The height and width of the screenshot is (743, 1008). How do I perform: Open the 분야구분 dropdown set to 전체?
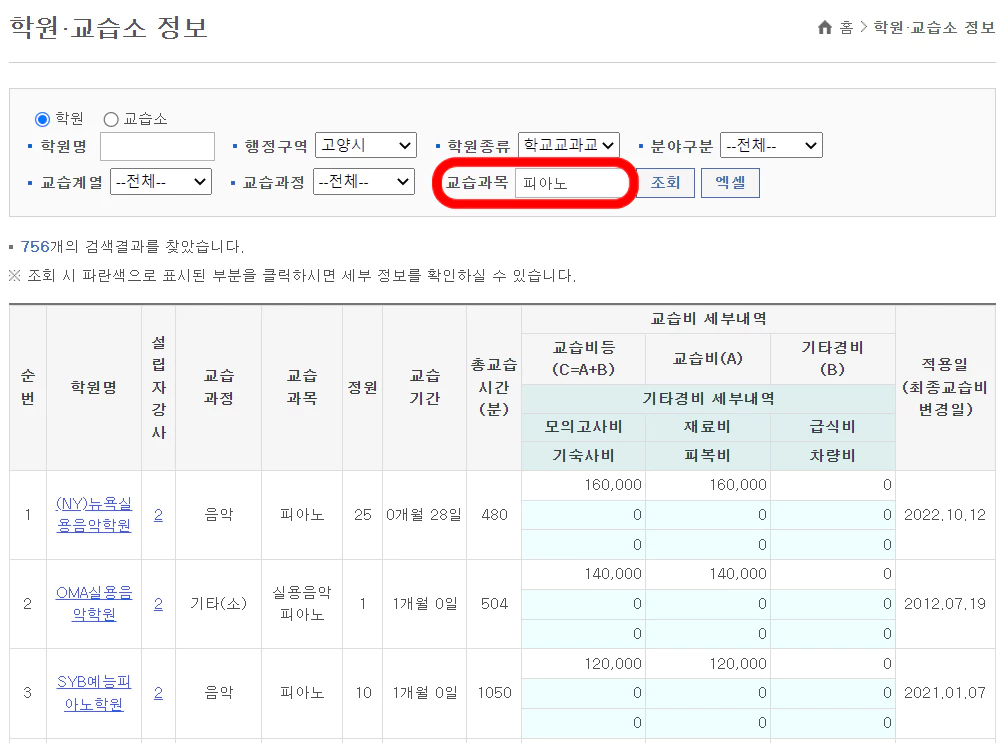tap(771, 144)
